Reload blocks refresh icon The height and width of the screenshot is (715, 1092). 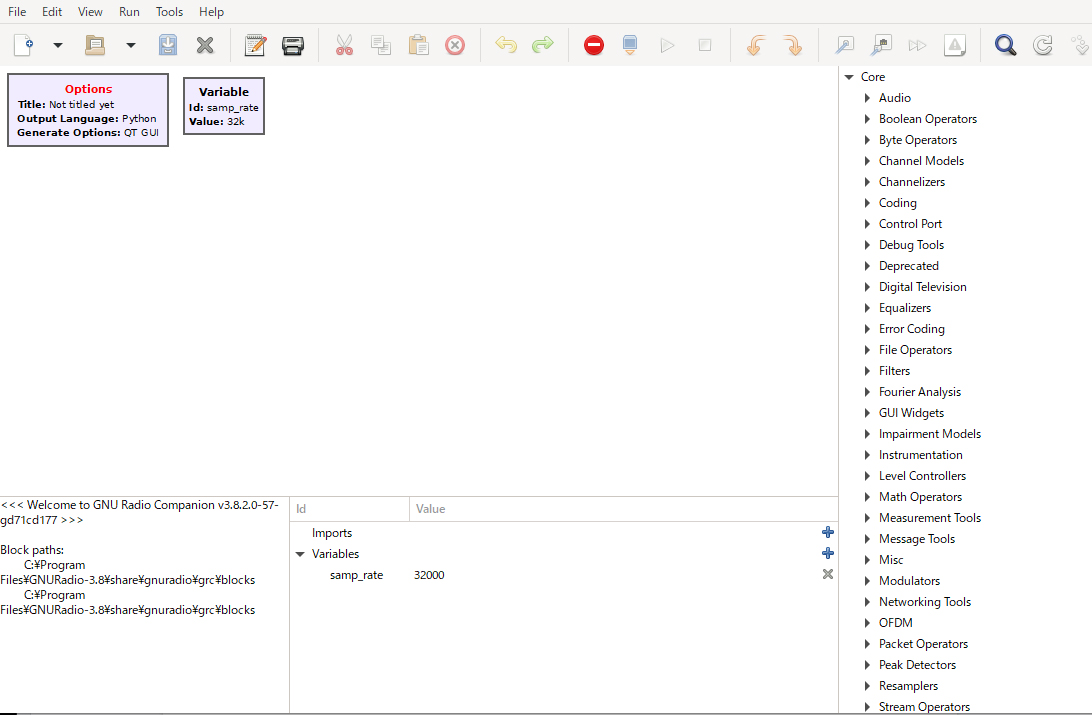coord(1043,45)
